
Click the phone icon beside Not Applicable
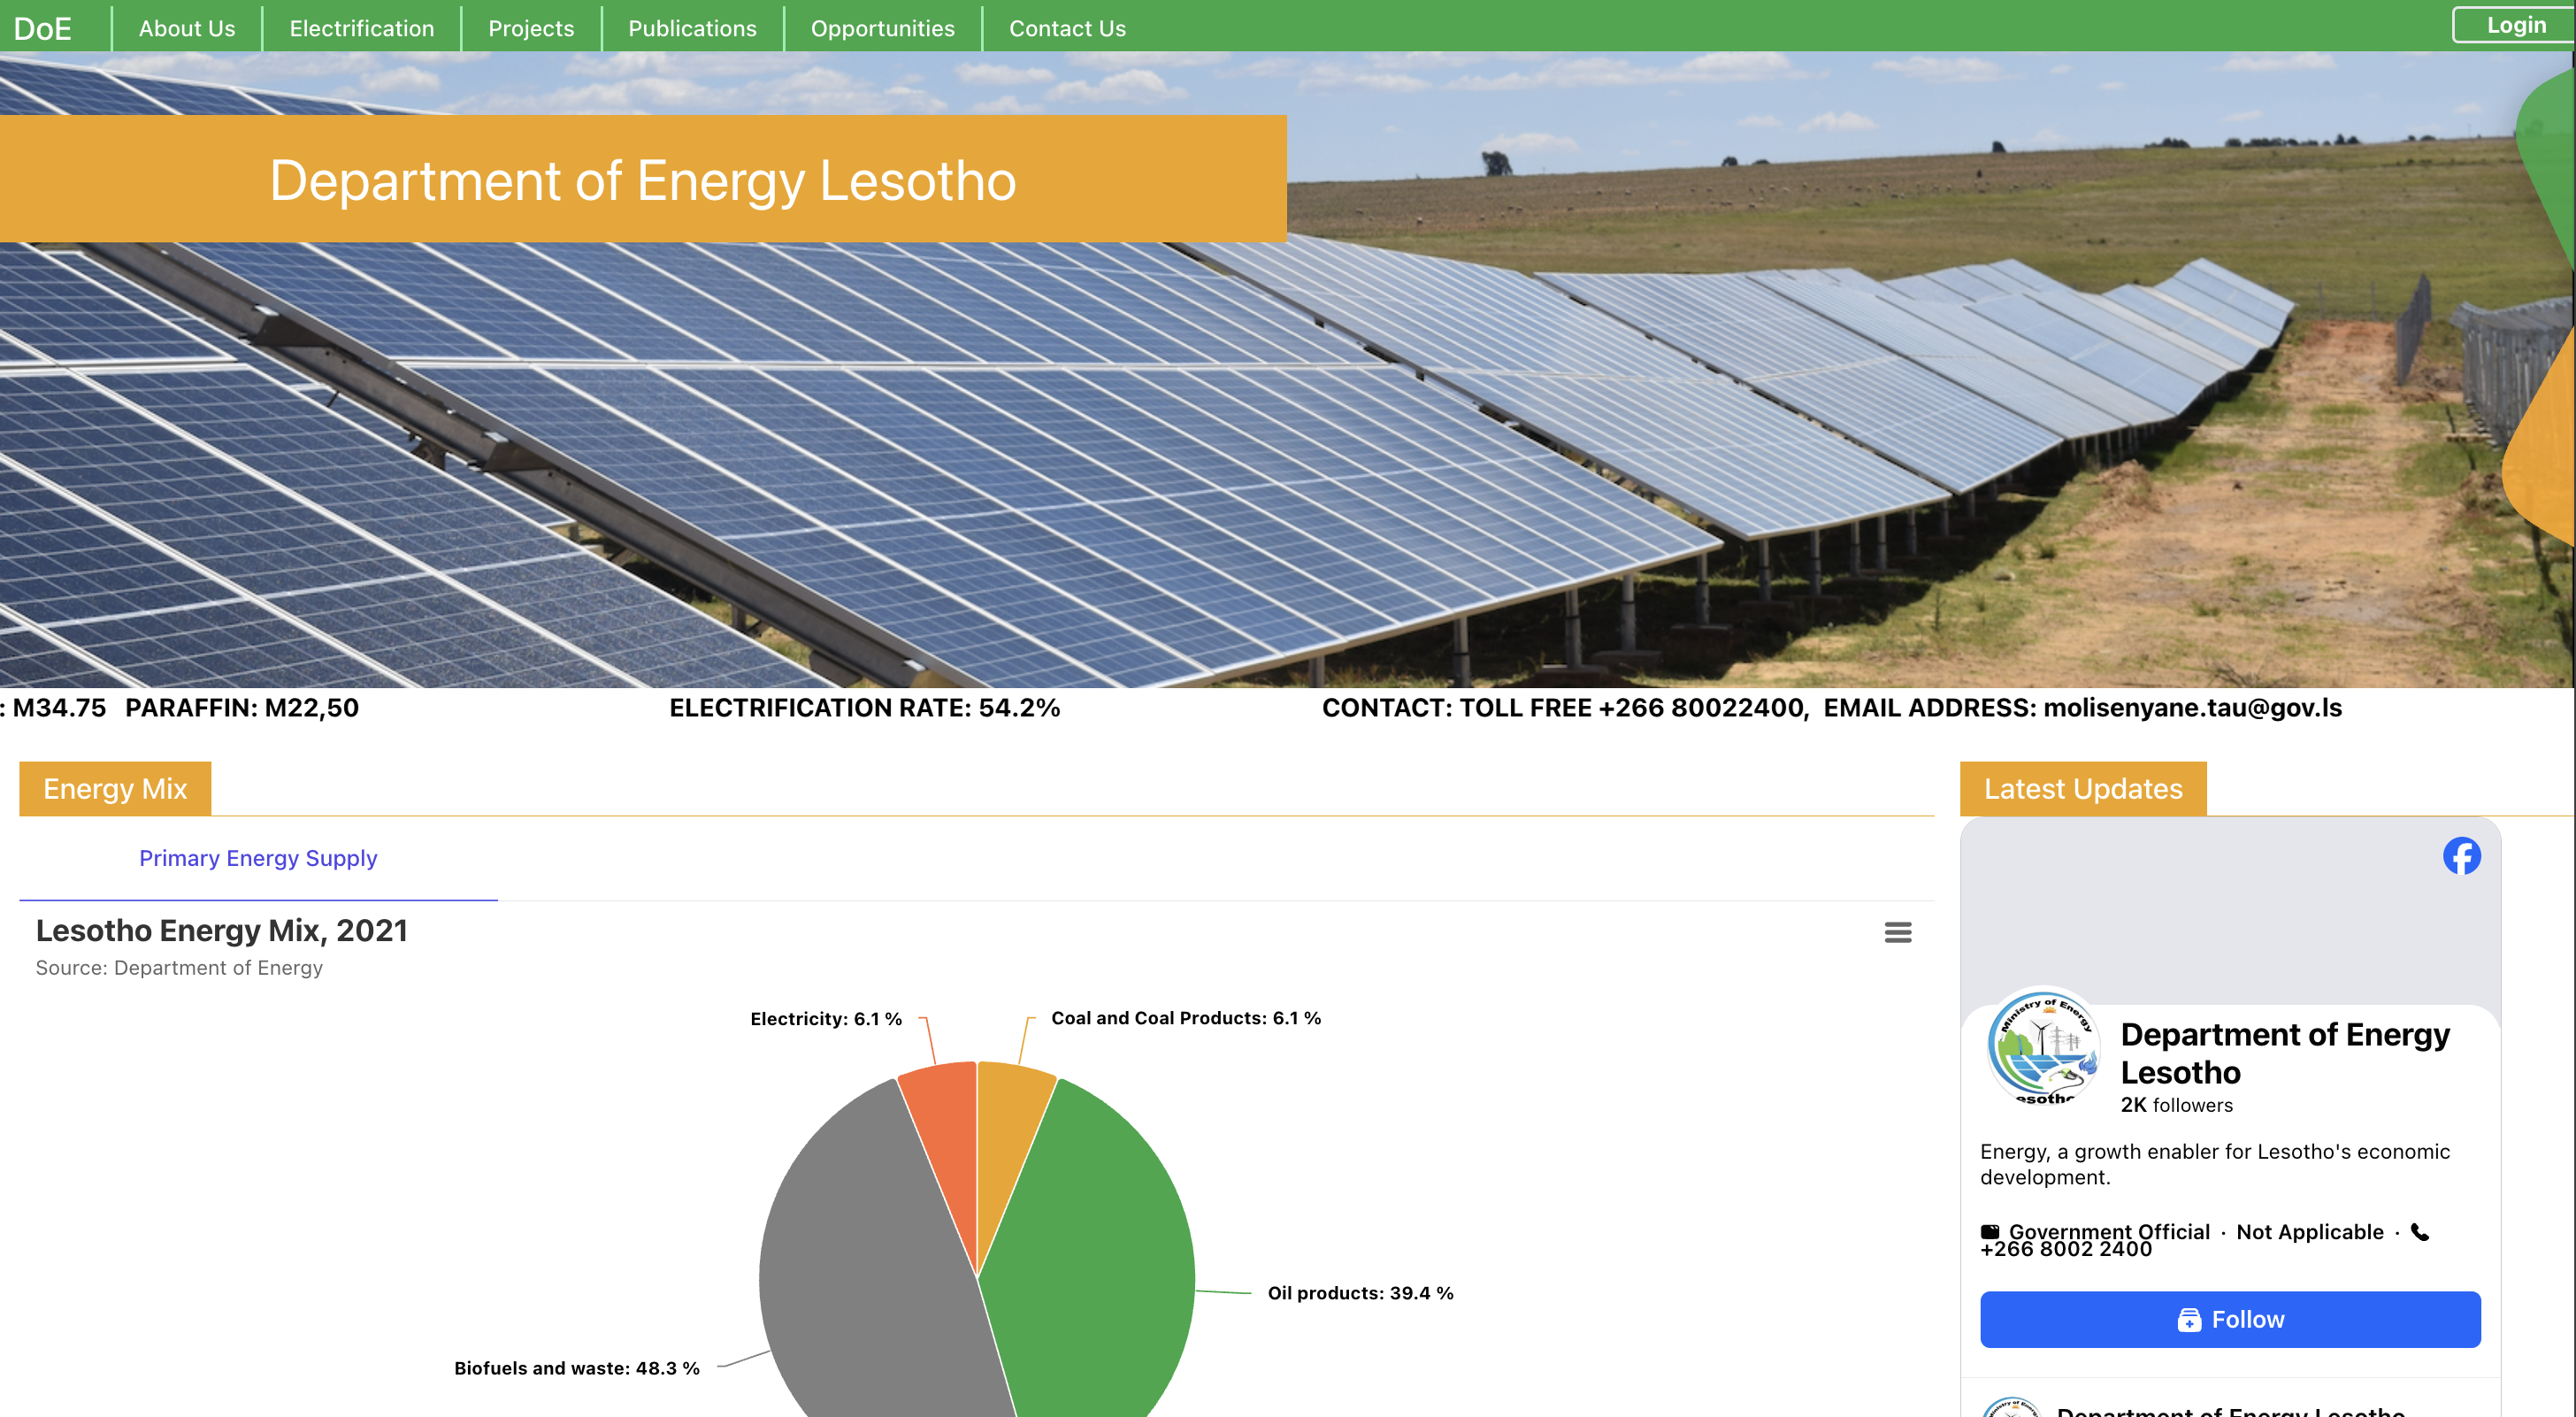pyautogui.click(x=2420, y=1232)
